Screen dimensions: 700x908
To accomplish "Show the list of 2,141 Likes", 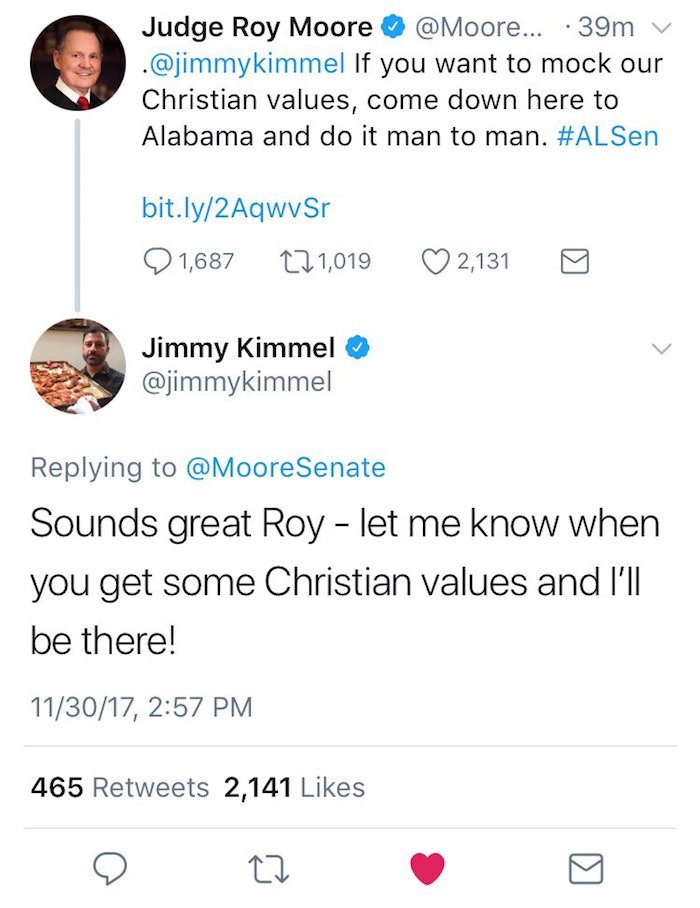I will click(x=294, y=787).
